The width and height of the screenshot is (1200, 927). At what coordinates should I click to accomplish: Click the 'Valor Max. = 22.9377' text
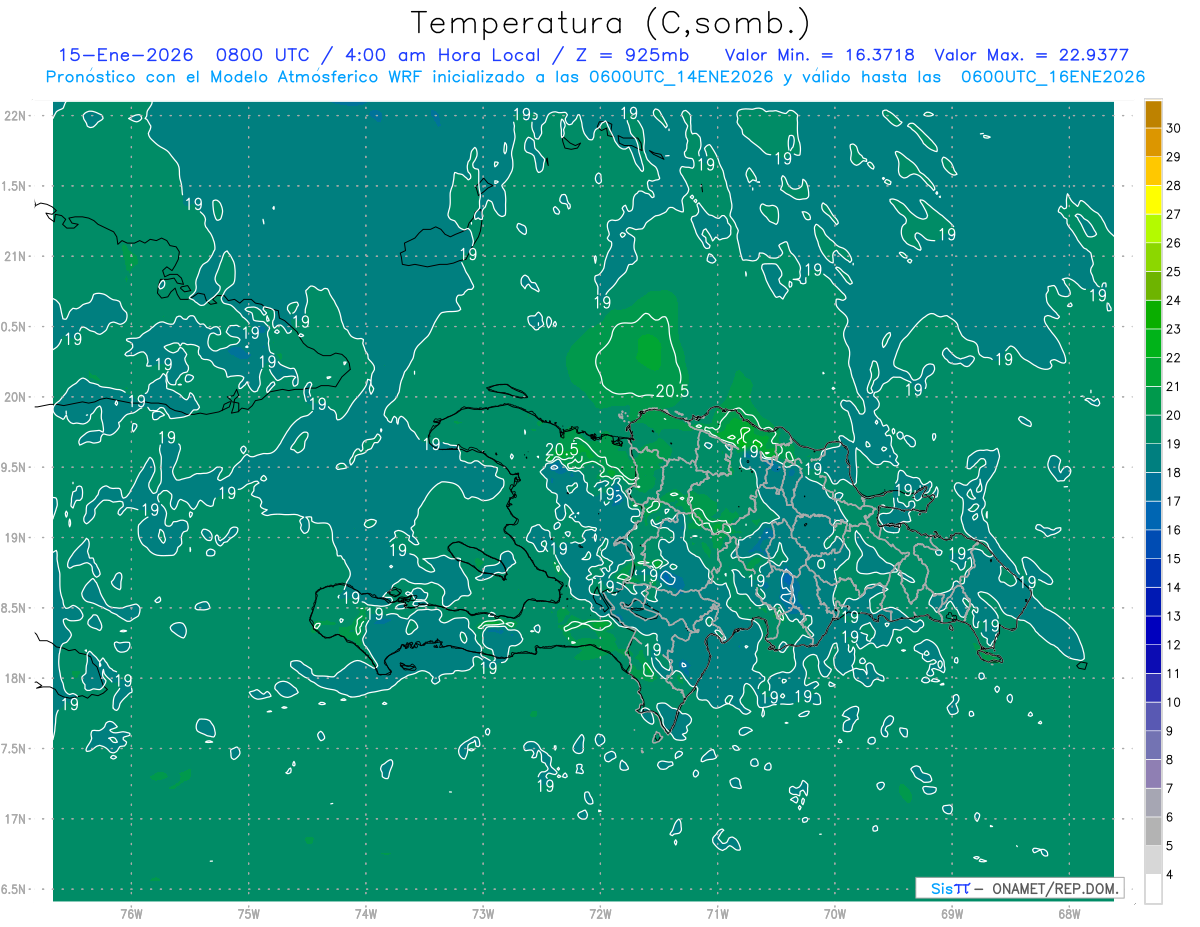point(1031,56)
